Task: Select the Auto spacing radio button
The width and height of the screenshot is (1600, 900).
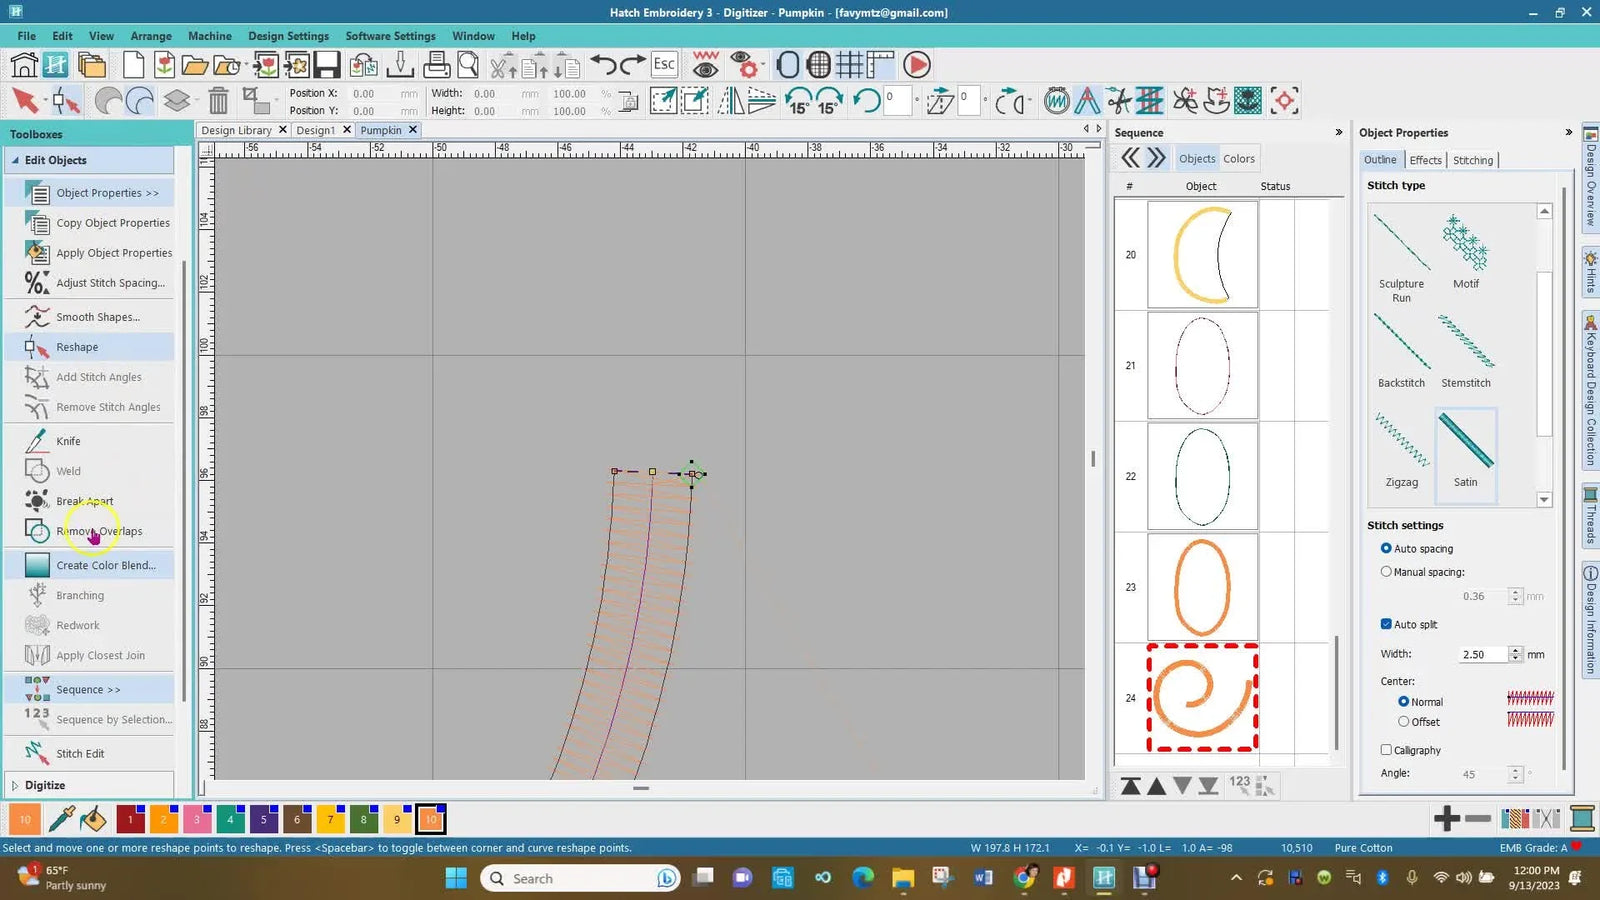Action: click(x=1386, y=548)
